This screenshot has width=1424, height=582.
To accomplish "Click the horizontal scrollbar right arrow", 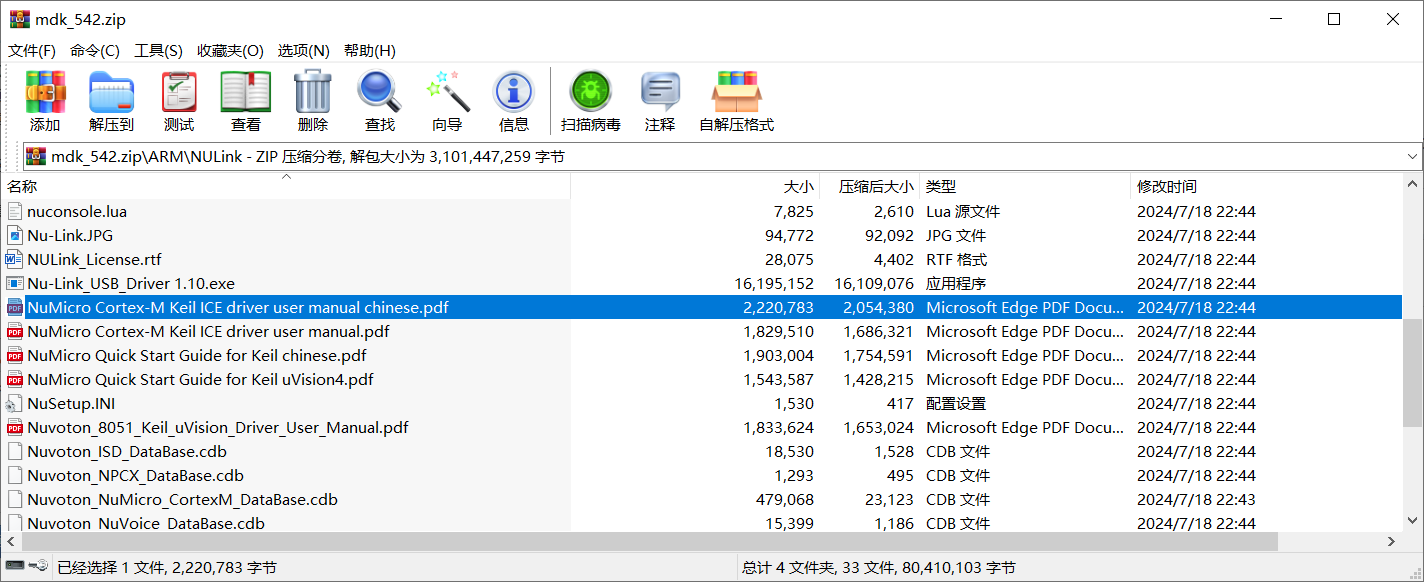I will tap(1393, 541).
